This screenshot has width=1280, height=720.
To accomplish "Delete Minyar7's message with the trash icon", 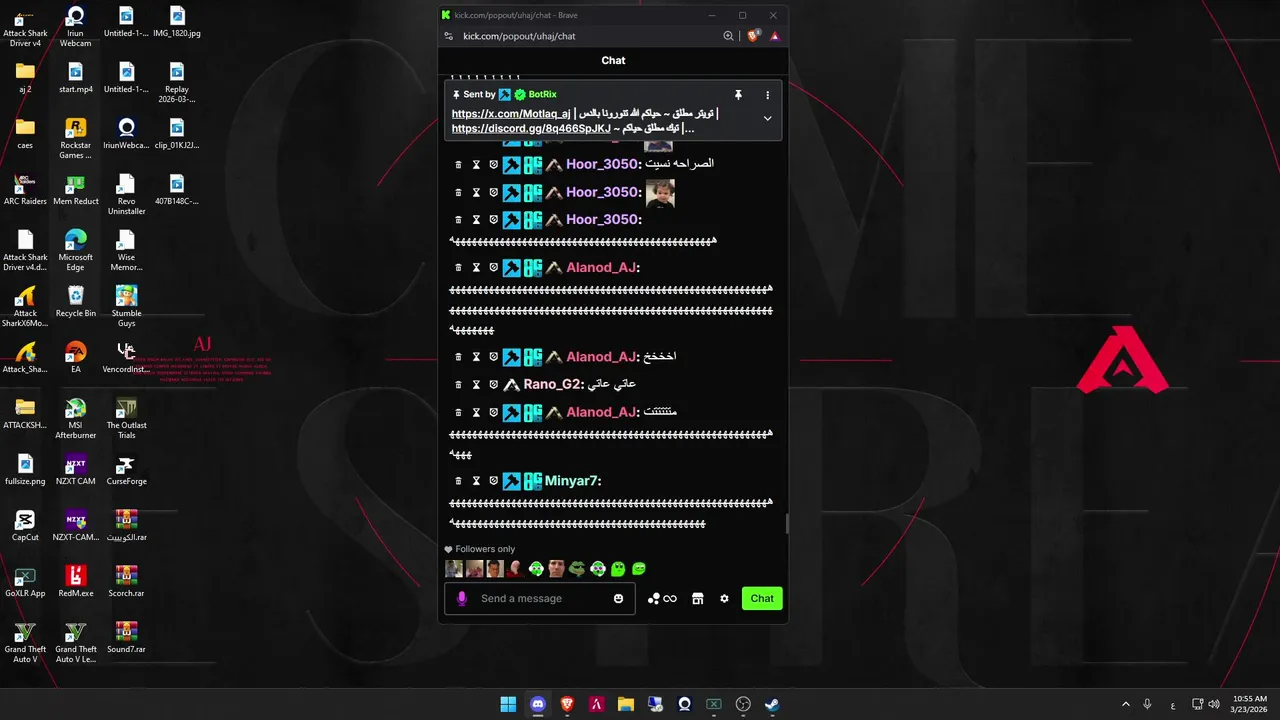I will pyautogui.click(x=459, y=481).
